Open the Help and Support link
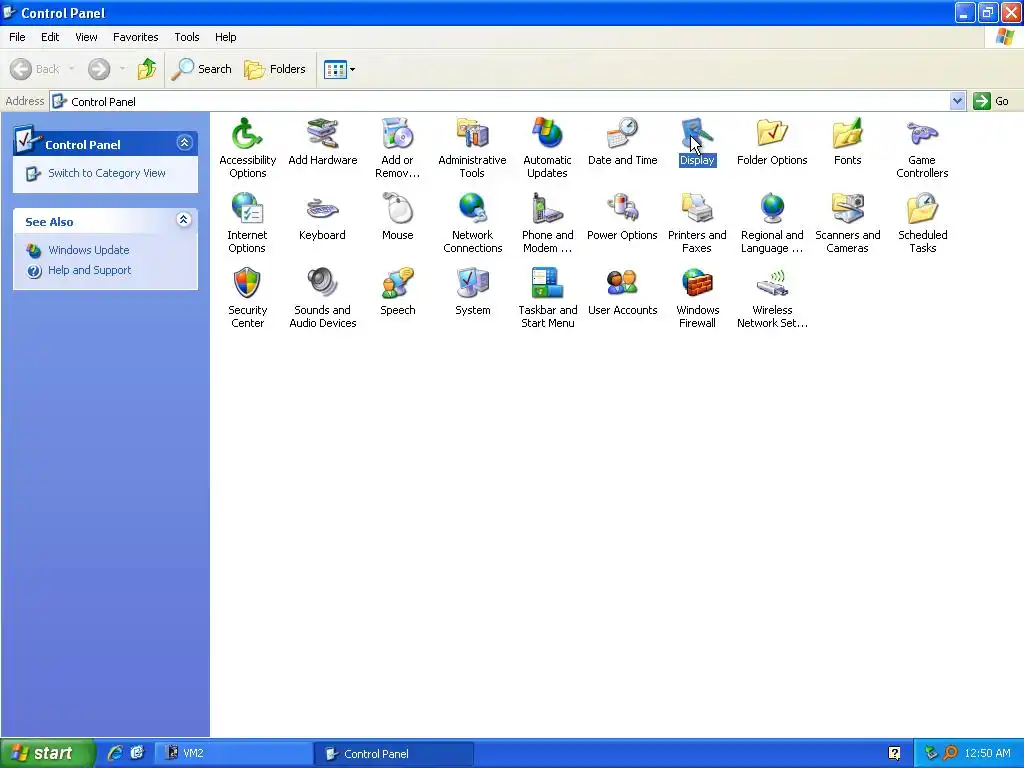 click(x=89, y=270)
